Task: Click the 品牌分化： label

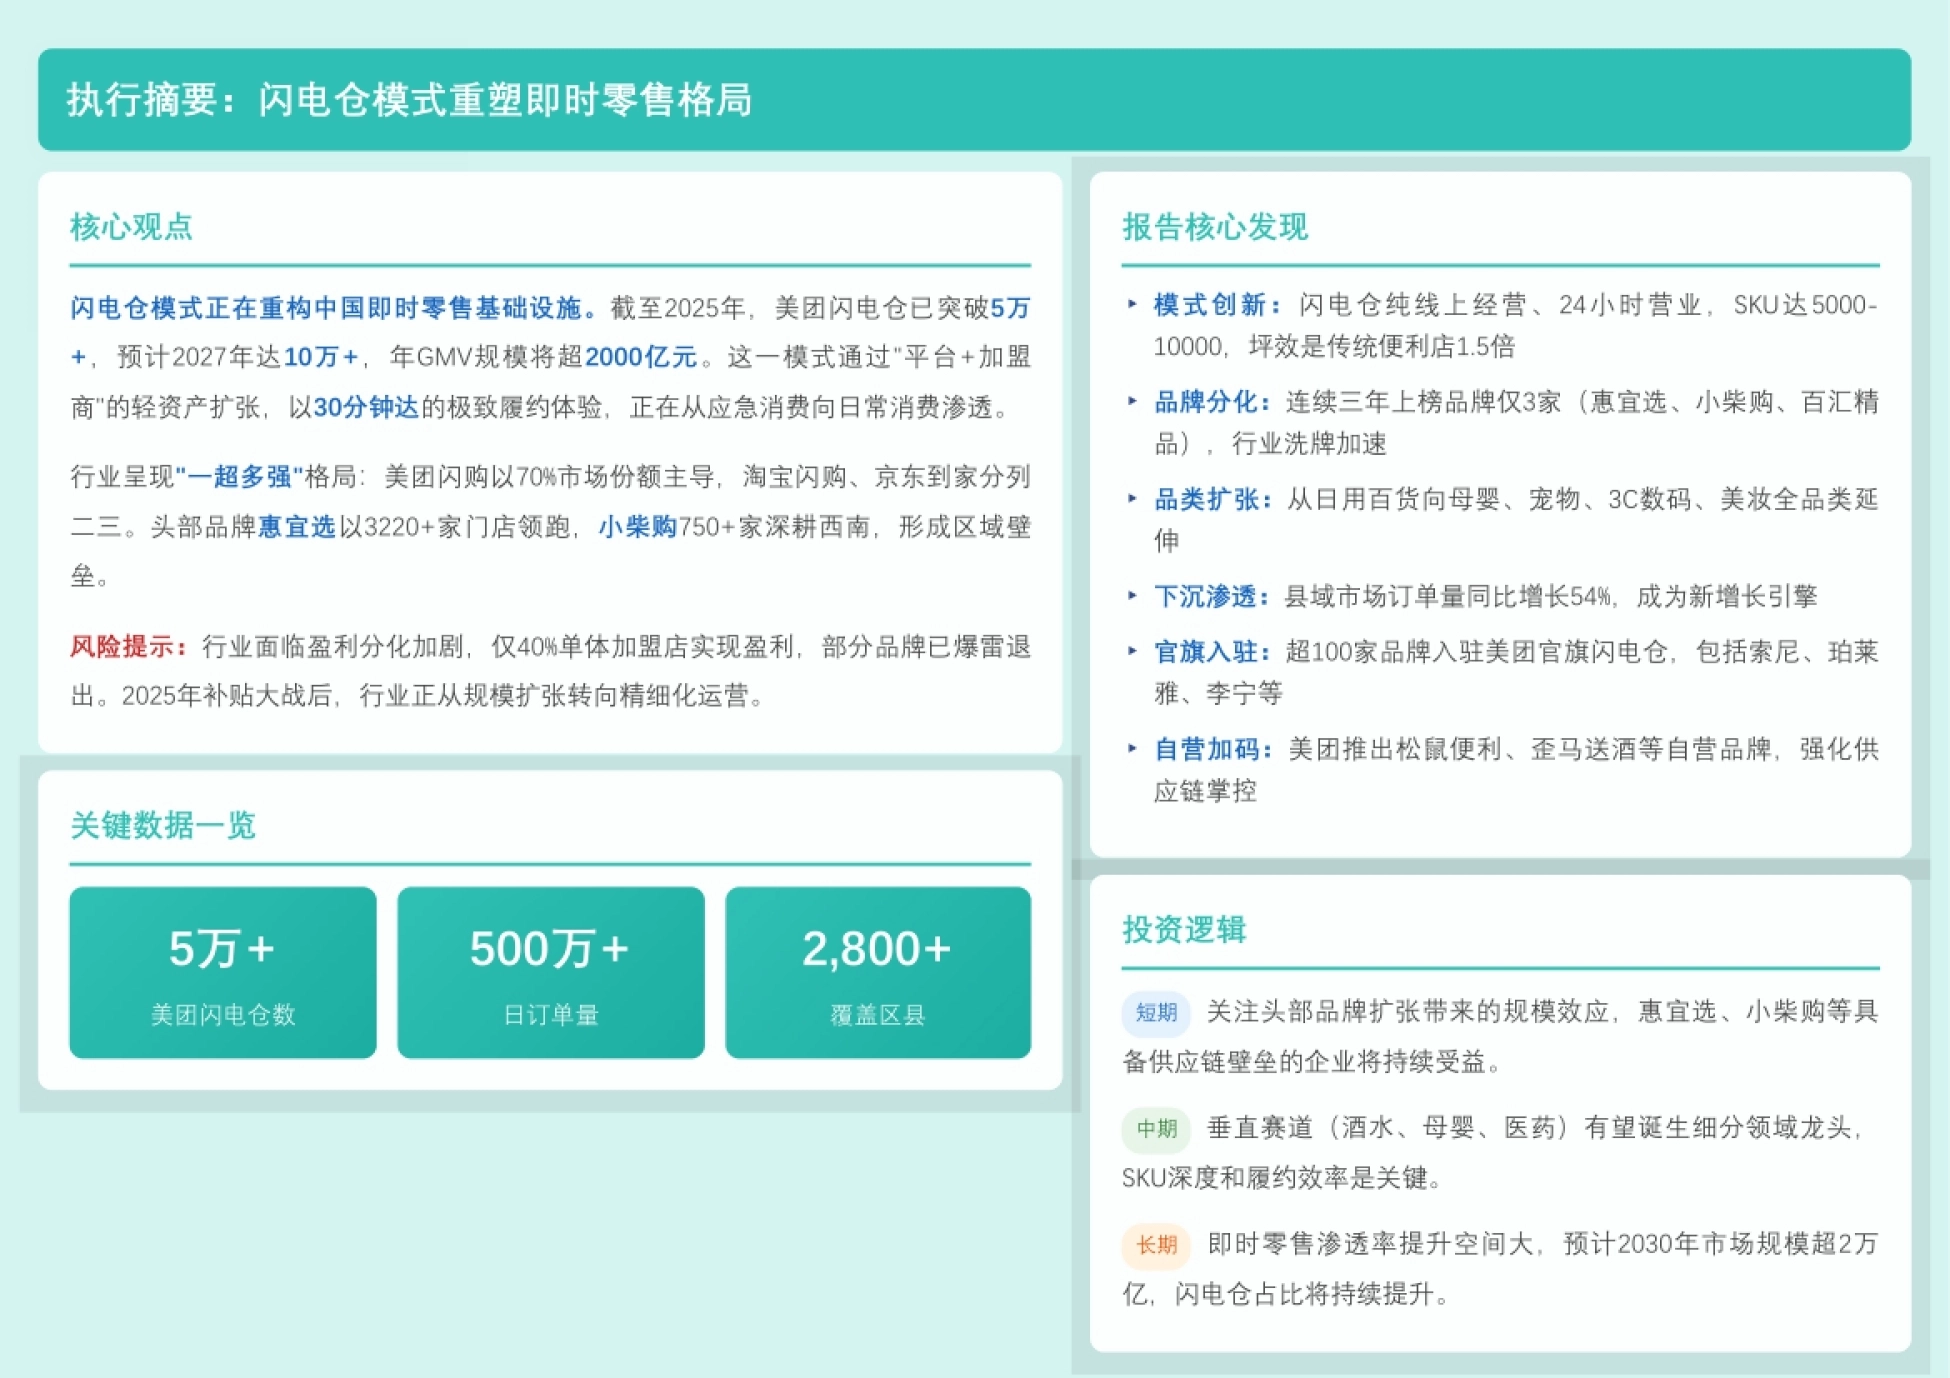Action: (x=1213, y=402)
